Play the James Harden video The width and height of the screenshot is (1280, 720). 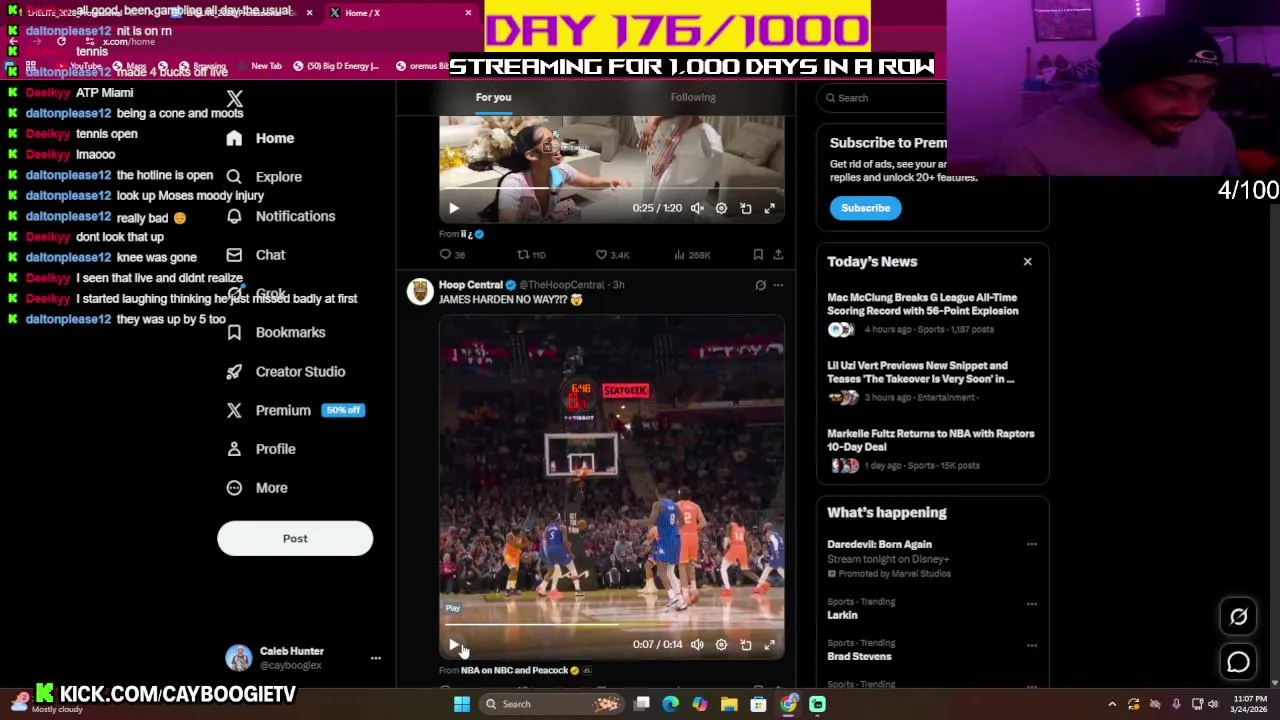point(453,645)
